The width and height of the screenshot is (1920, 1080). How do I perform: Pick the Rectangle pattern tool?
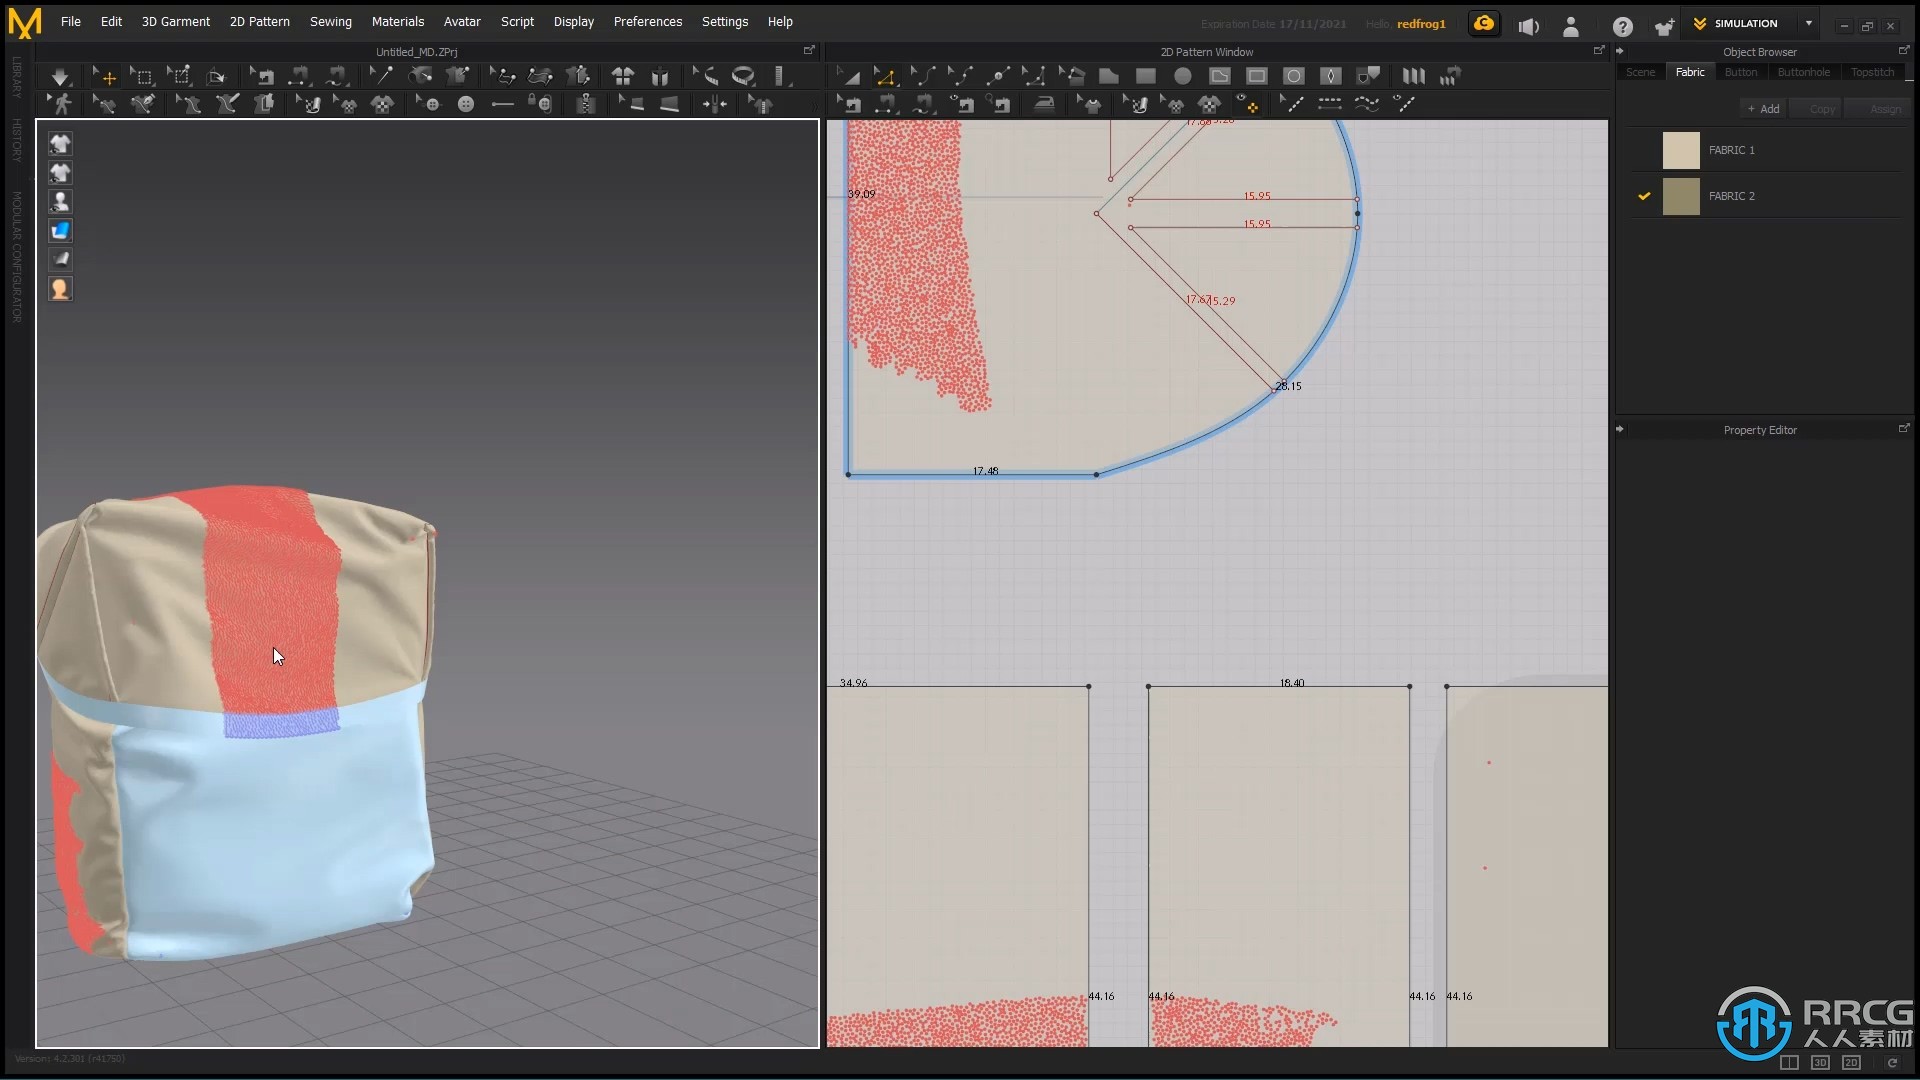click(x=1146, y=76)
